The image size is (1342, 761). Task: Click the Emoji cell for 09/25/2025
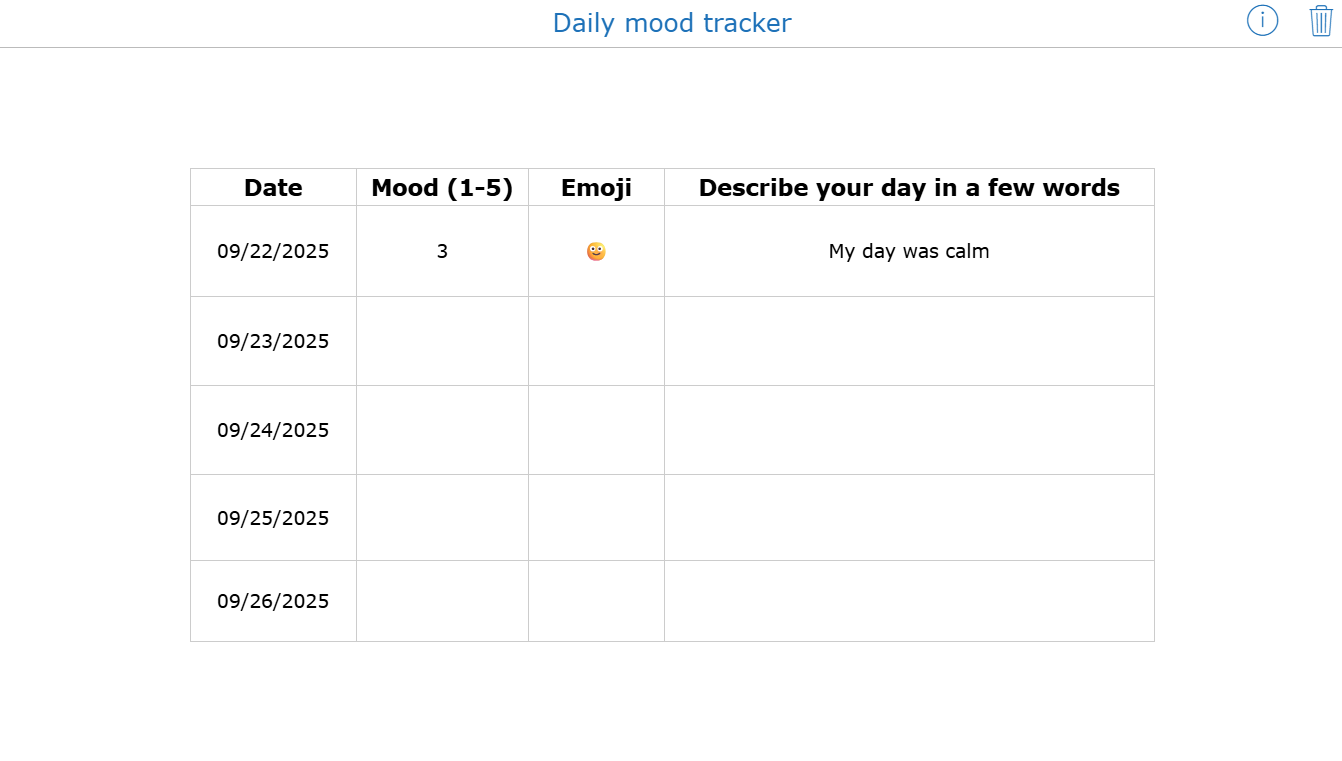point(595,517)
